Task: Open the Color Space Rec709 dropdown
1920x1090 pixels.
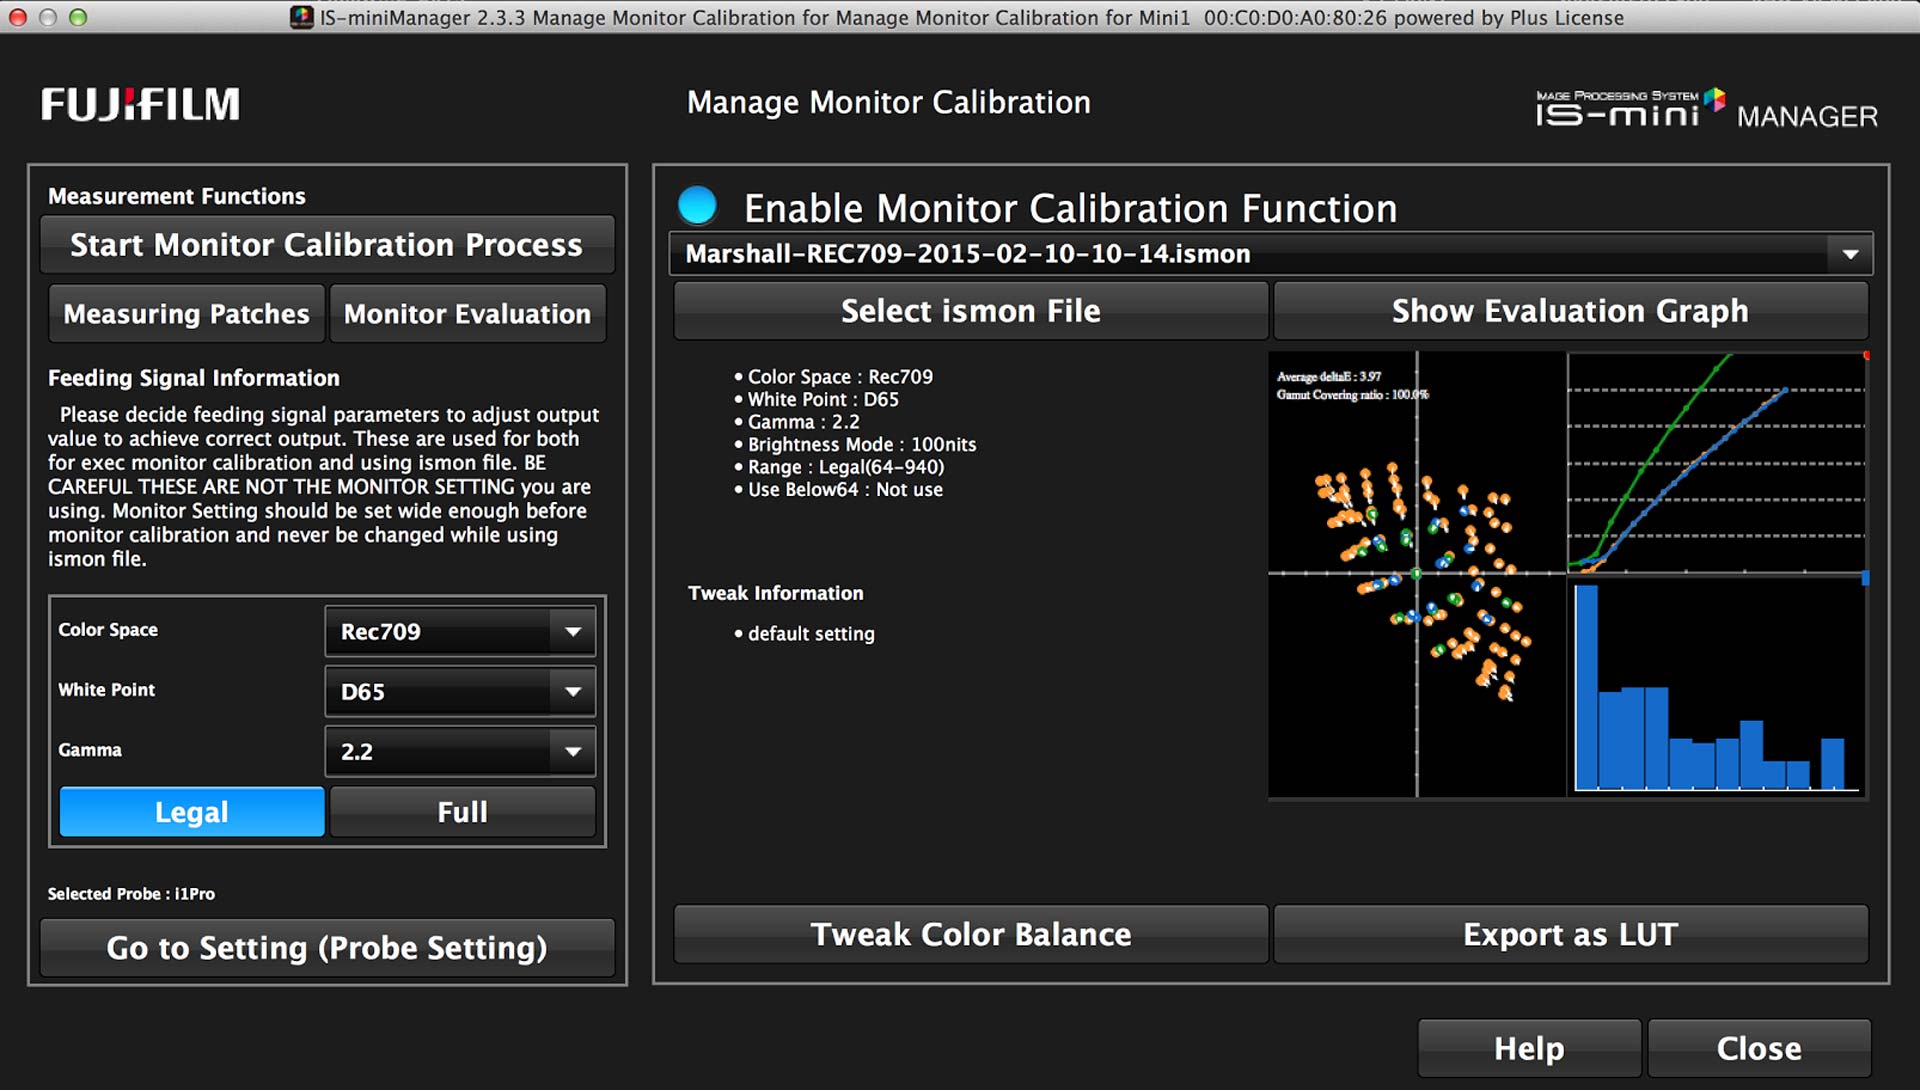Action: coord(460,631)
